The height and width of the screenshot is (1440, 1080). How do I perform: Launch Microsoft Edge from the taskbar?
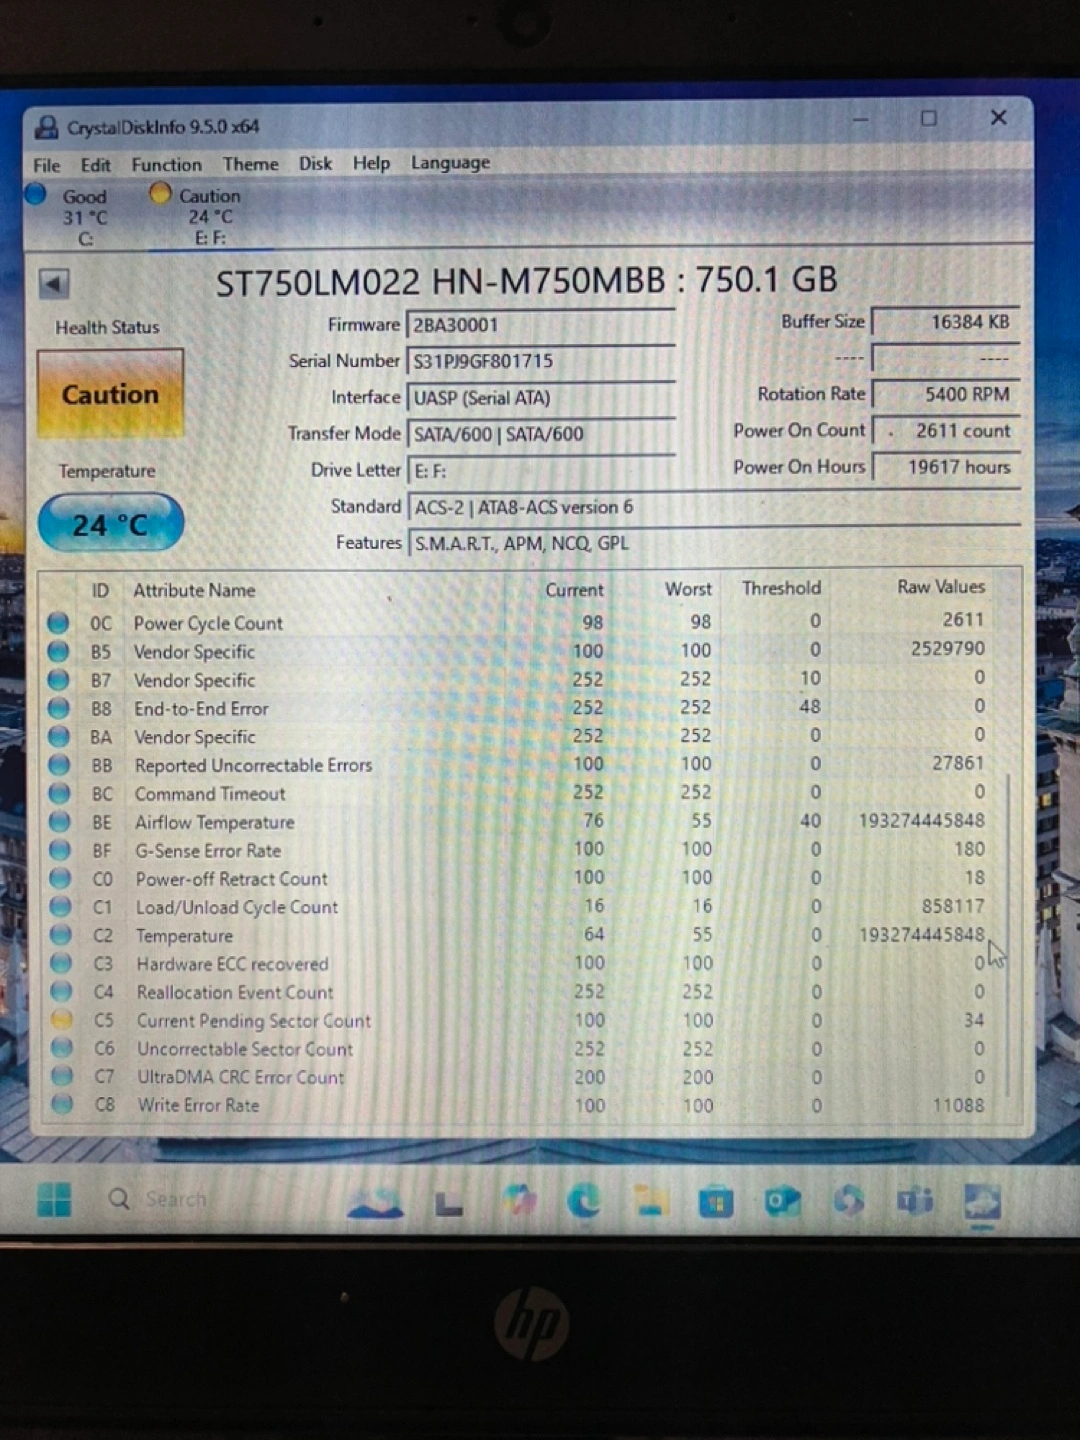584,1200
